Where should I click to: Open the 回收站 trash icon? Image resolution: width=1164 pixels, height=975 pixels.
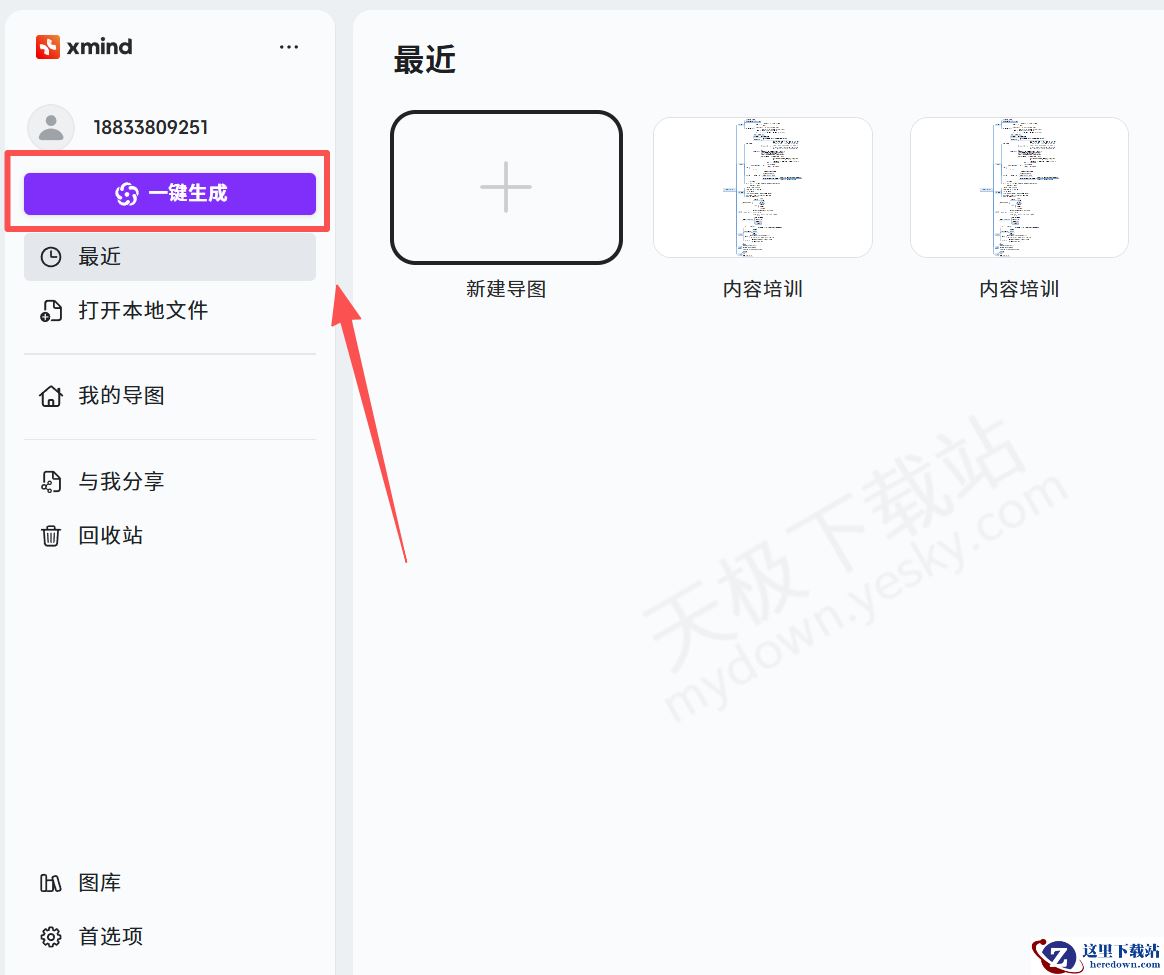tap(50, 535)
